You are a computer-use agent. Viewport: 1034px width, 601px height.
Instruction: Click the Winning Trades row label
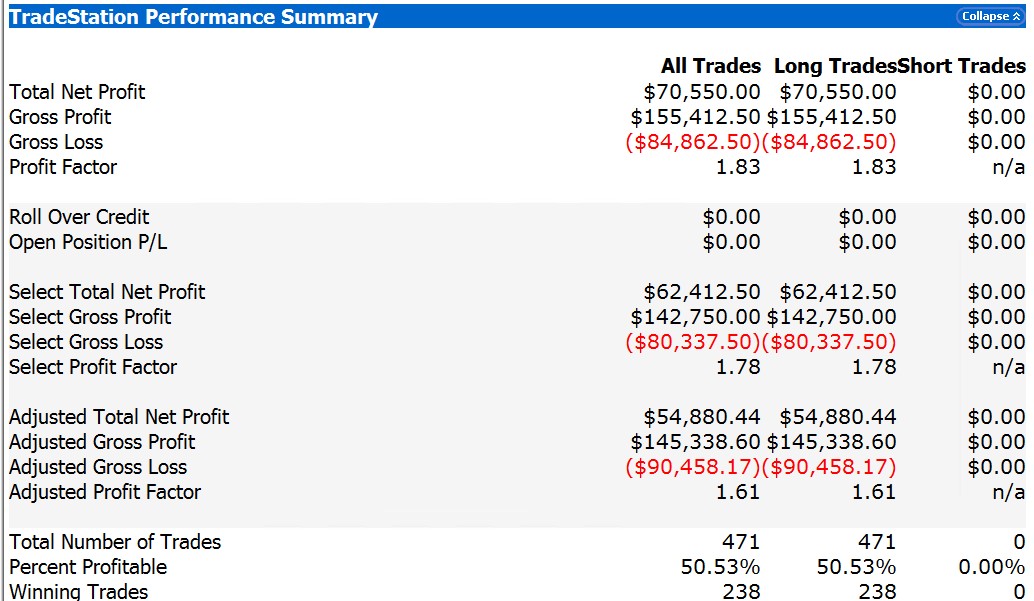pos(78,591)
